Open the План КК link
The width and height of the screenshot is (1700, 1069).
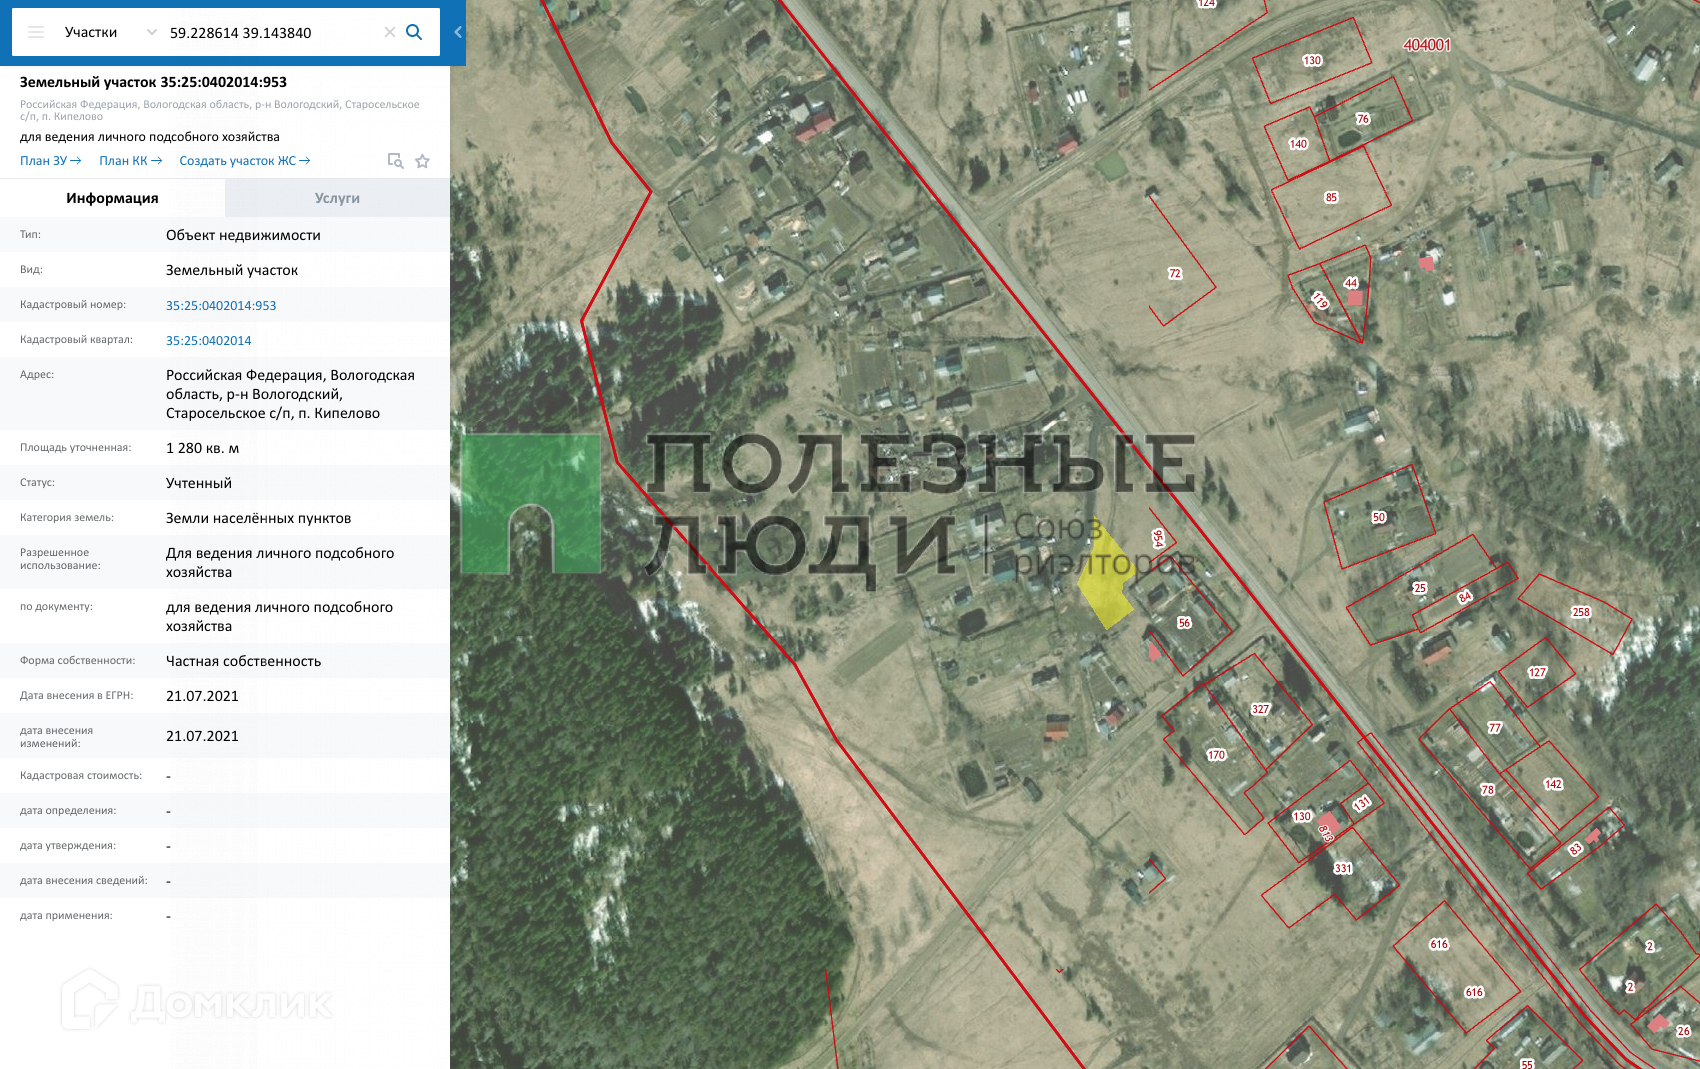(130, 161)
